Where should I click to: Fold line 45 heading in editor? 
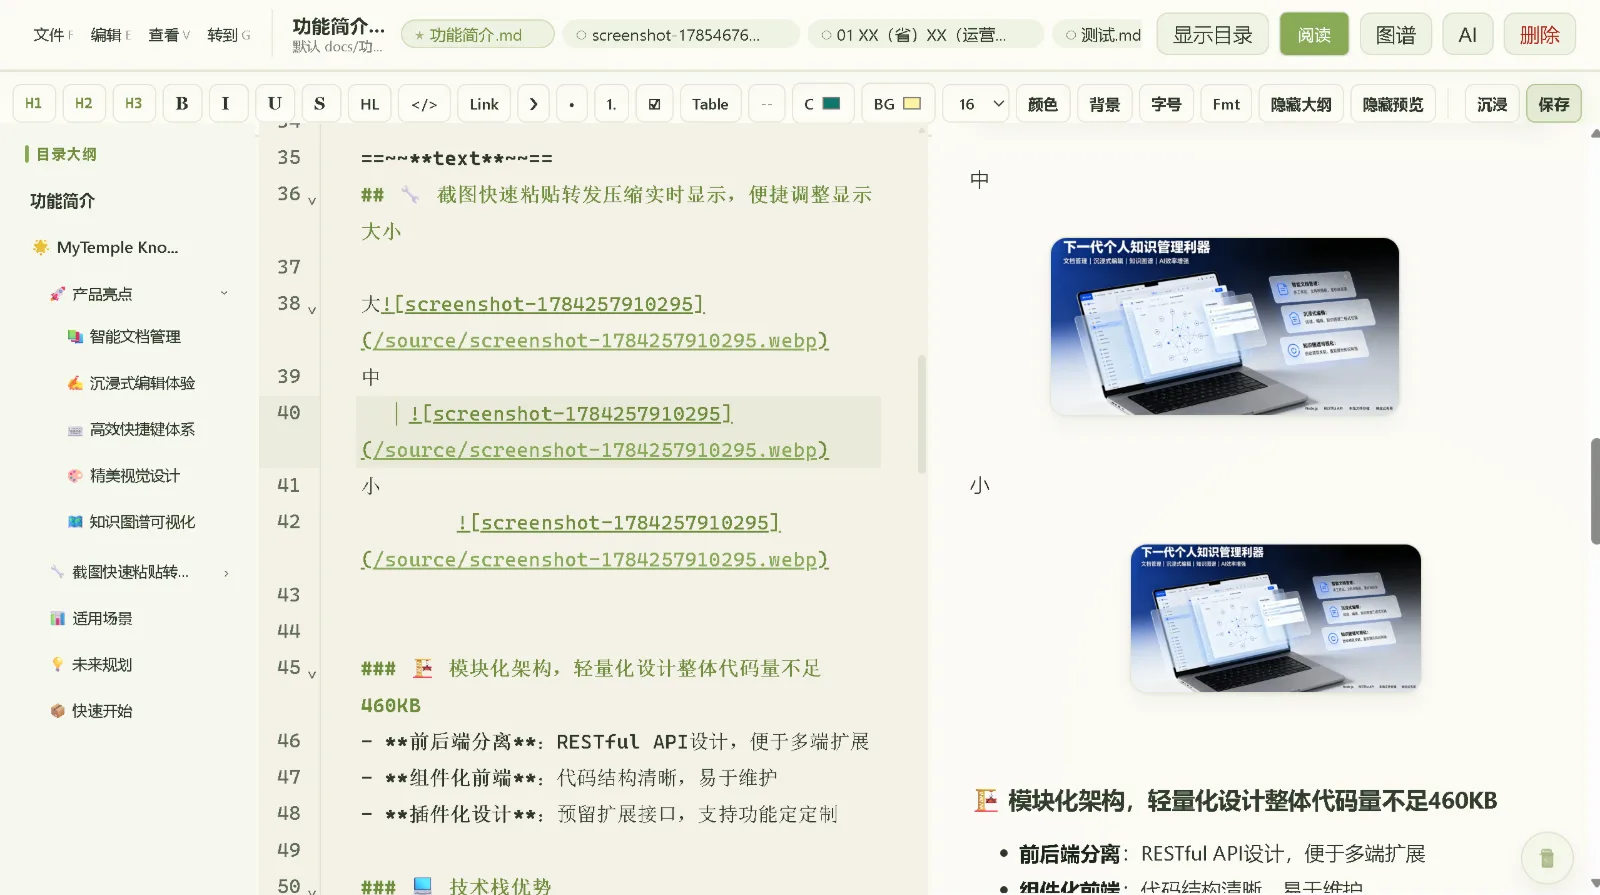(x=312, y=674)
